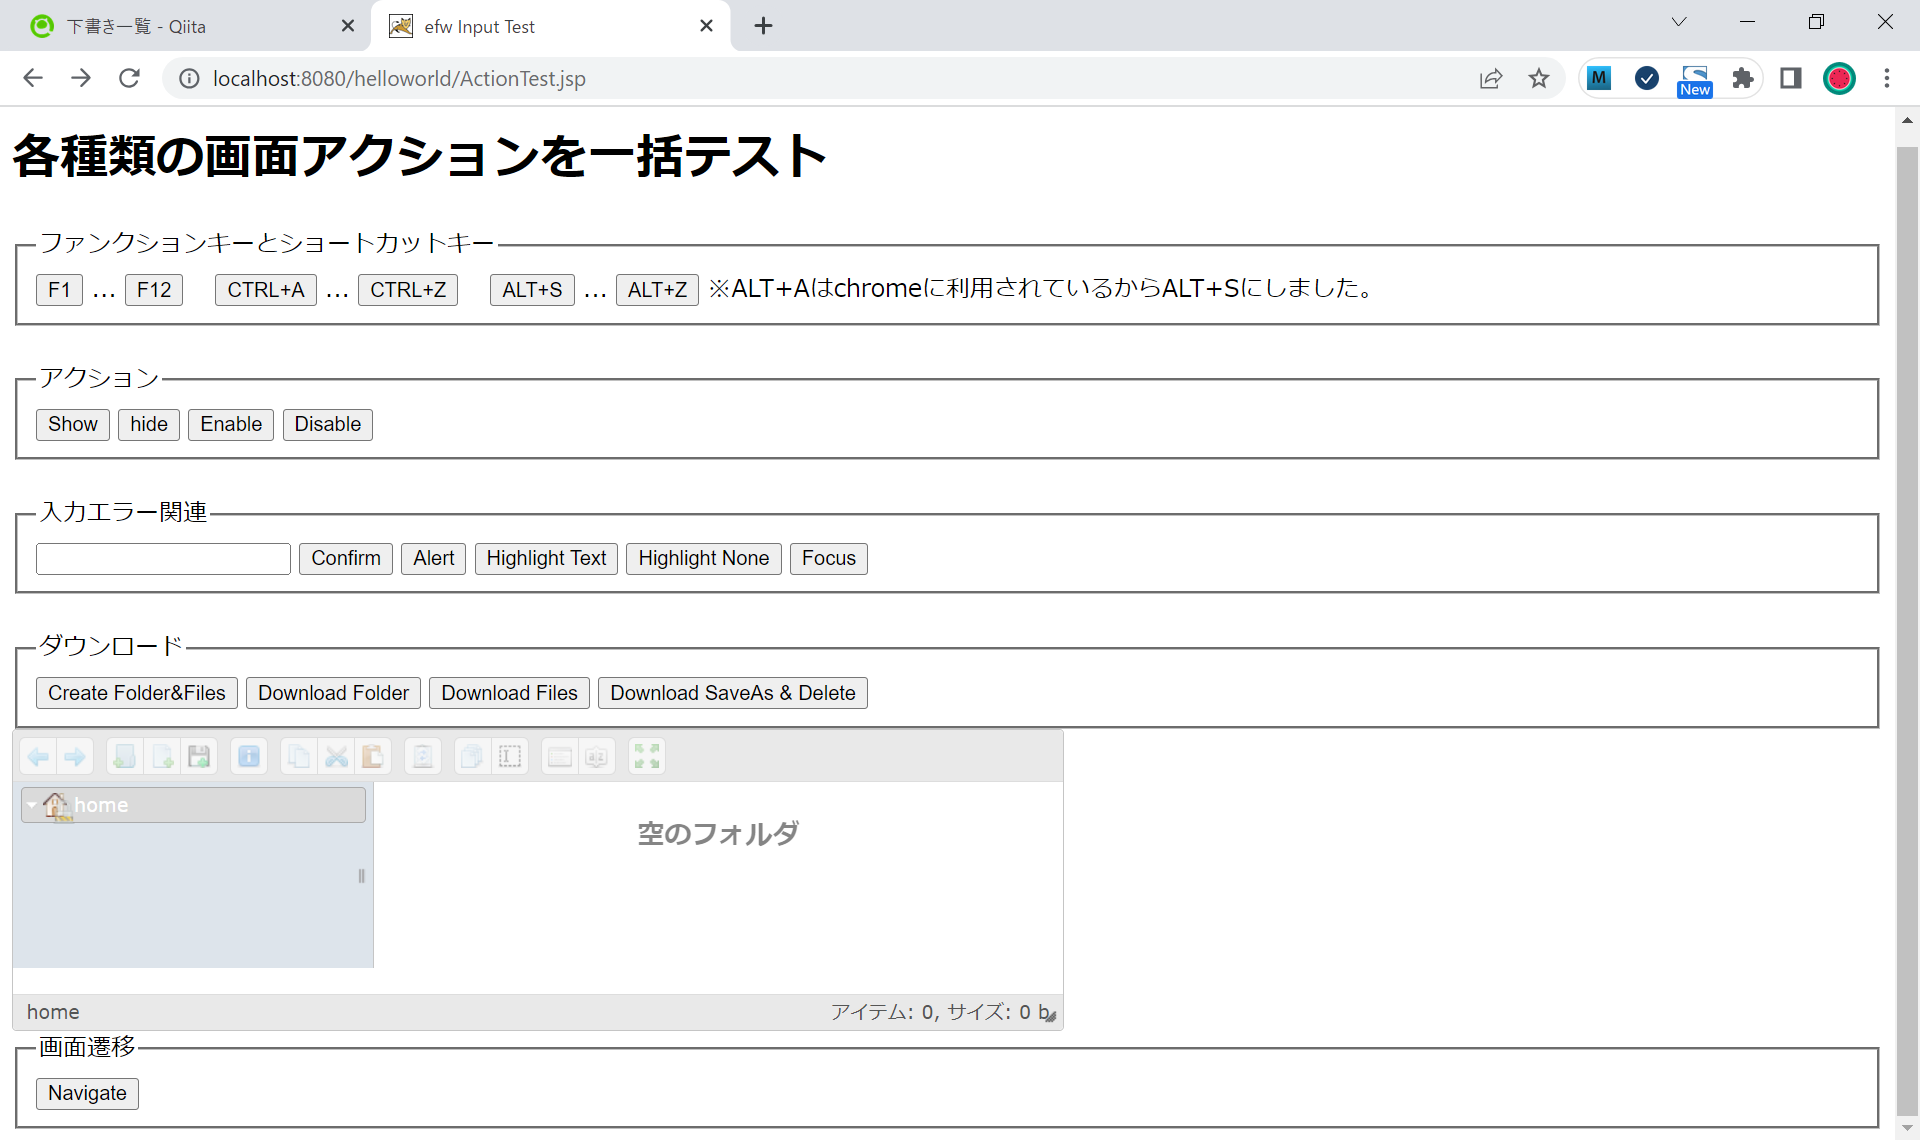
Task: Click the Navigate button
Action: [87, 1094]
